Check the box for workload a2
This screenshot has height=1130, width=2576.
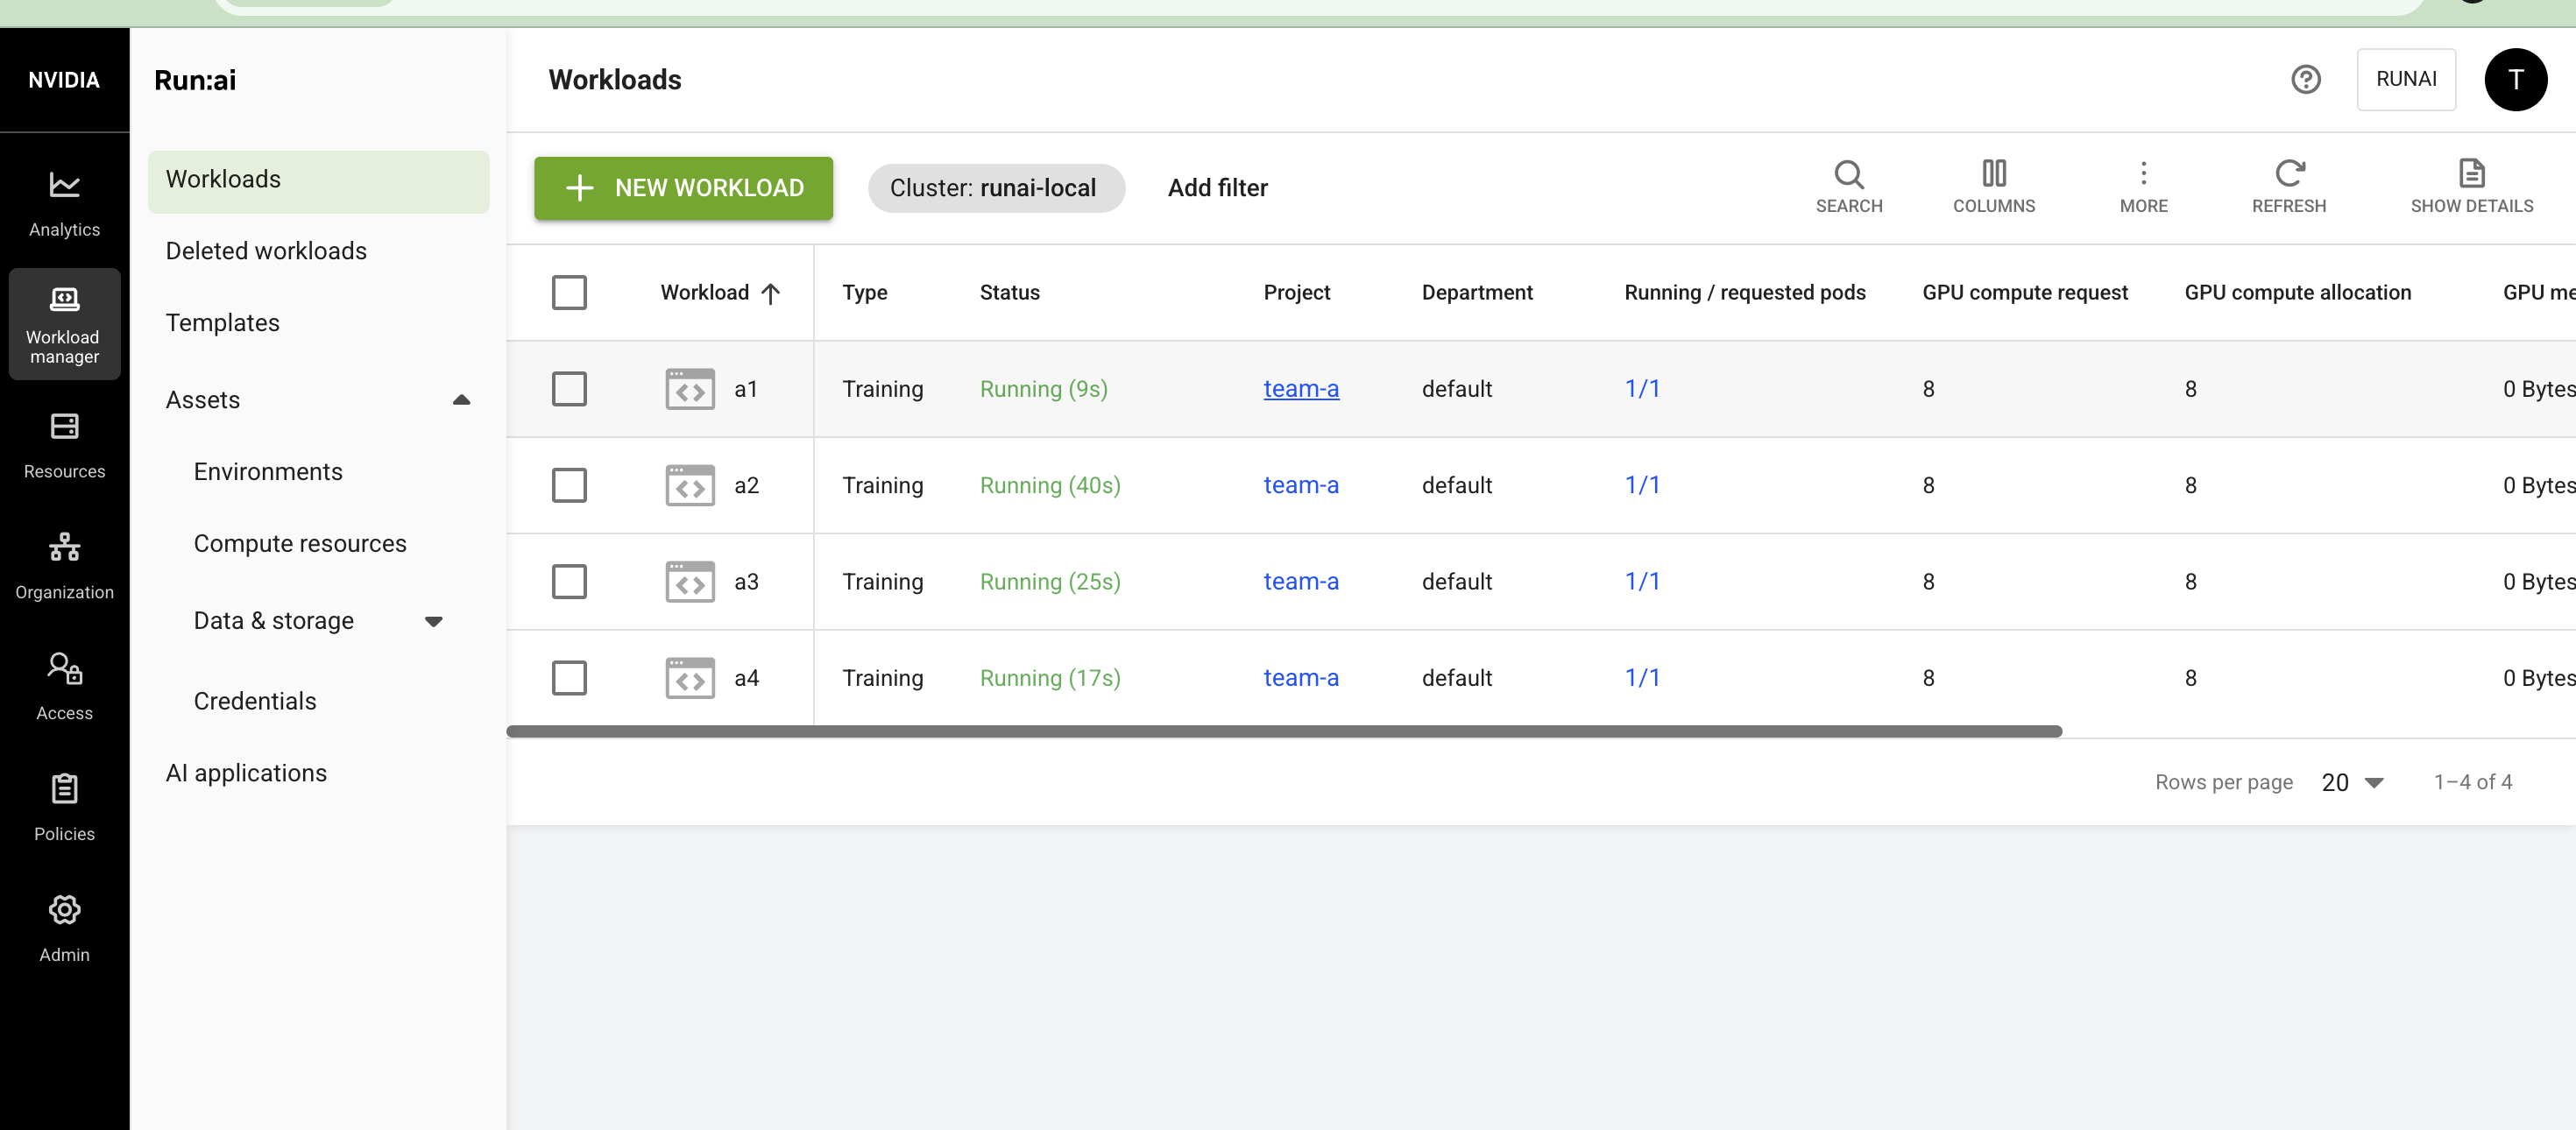(569, 485)
